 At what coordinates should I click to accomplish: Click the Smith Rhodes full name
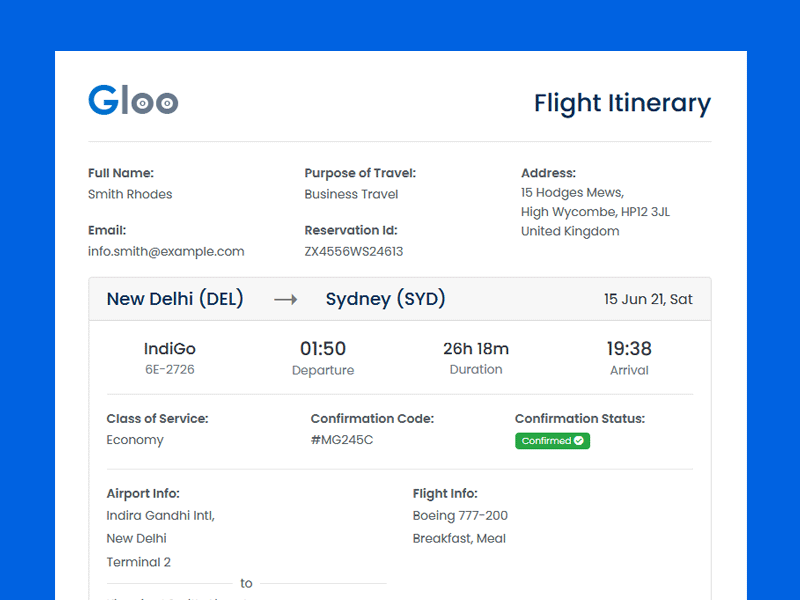coord(130,194)
